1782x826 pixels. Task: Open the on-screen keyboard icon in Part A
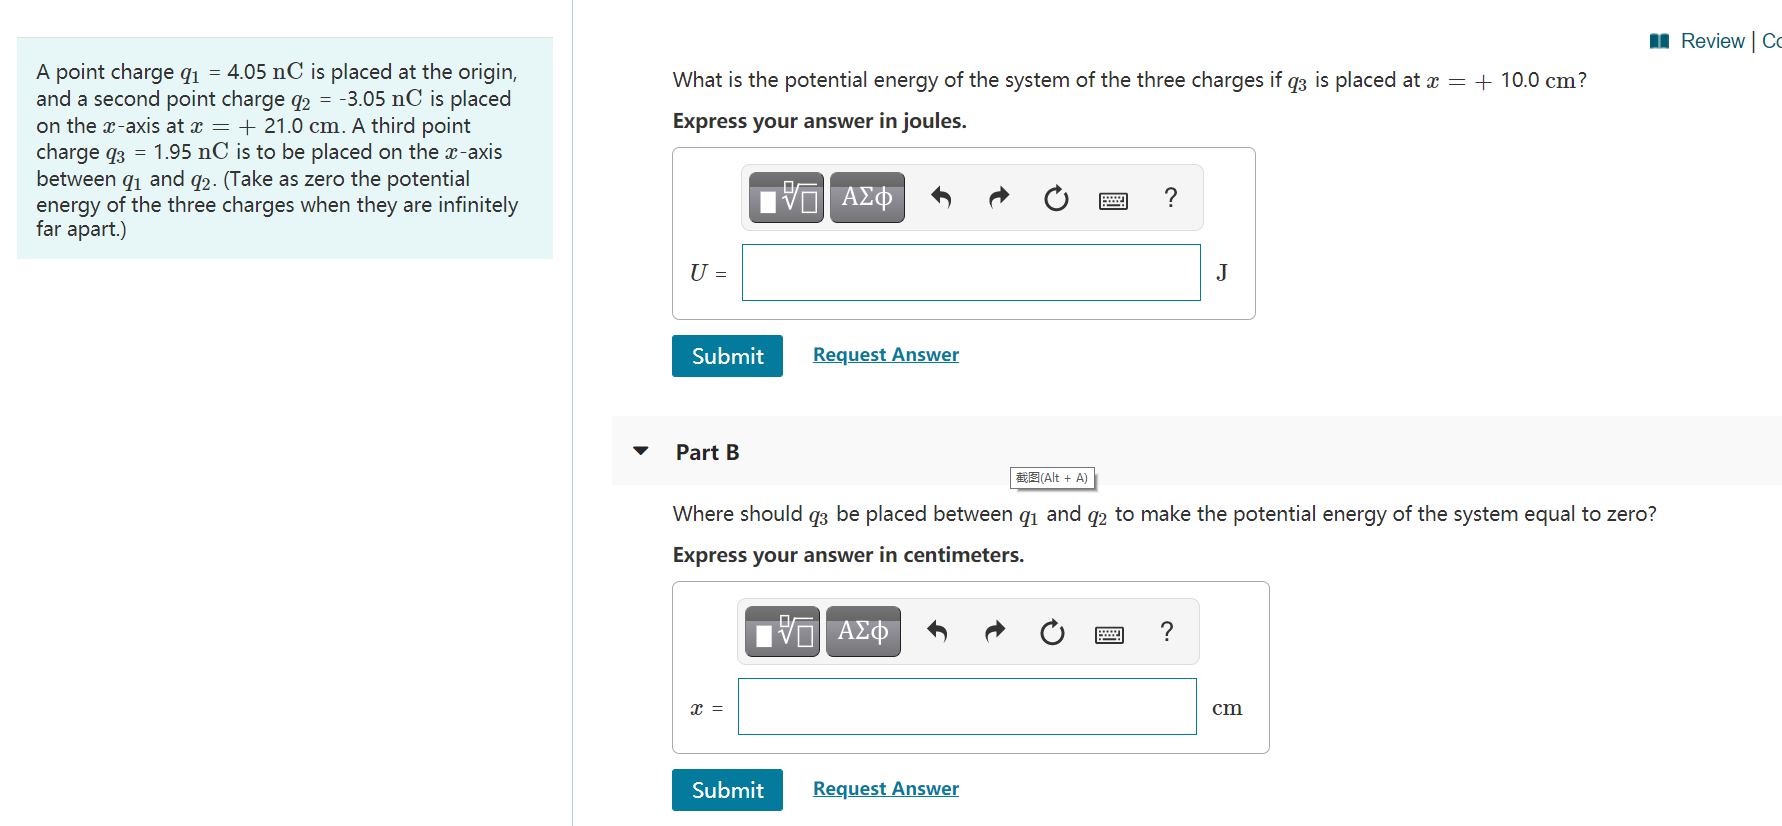(1113, 199)
